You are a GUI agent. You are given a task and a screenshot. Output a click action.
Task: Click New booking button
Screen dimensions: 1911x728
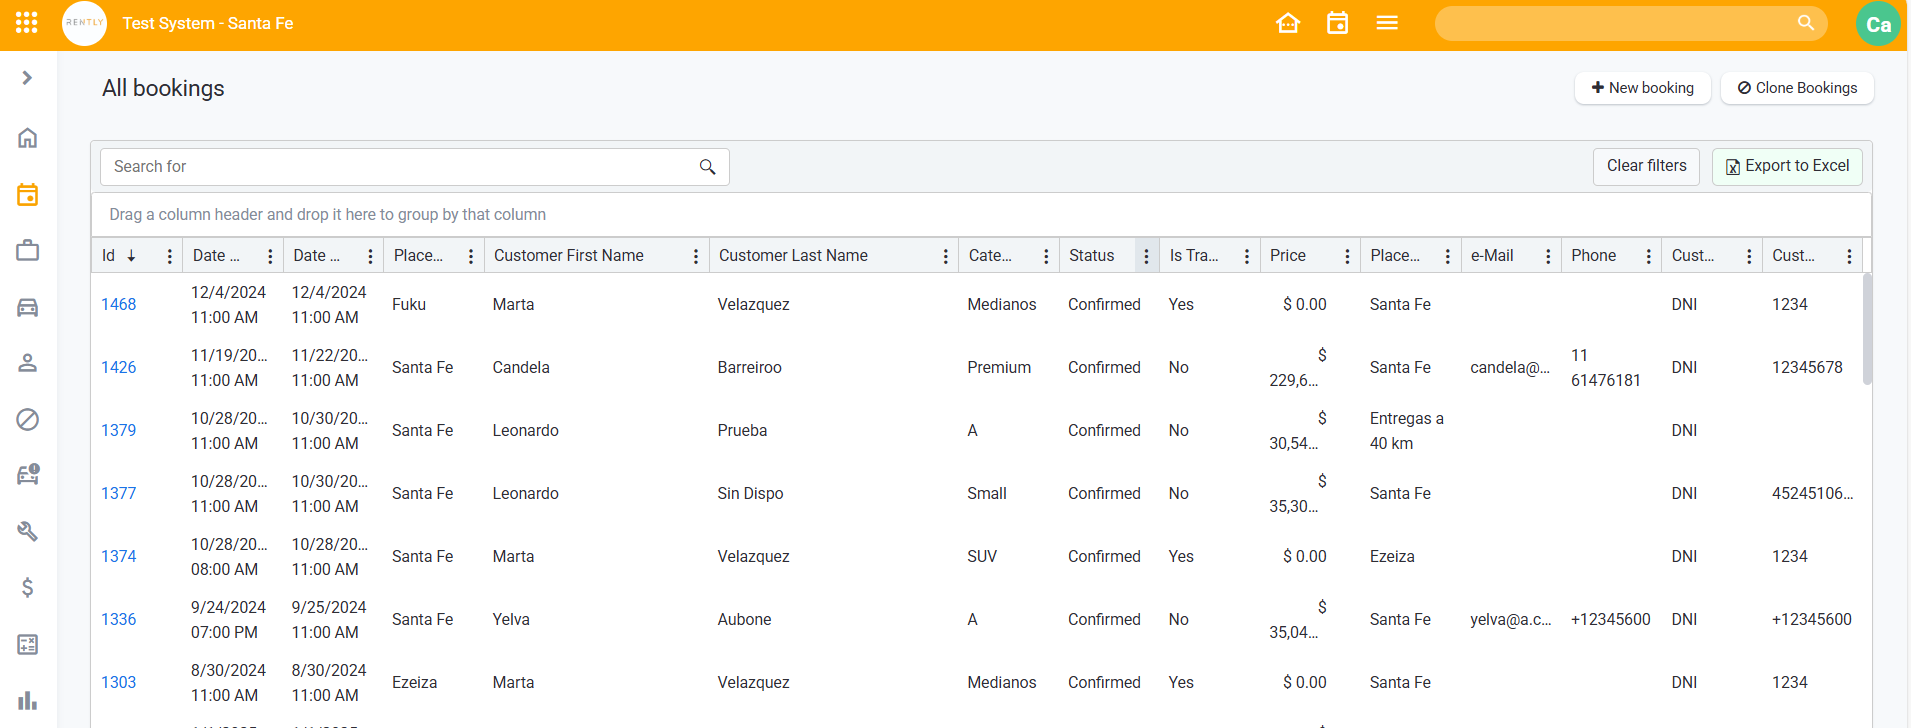click(x=1642, y=88)
